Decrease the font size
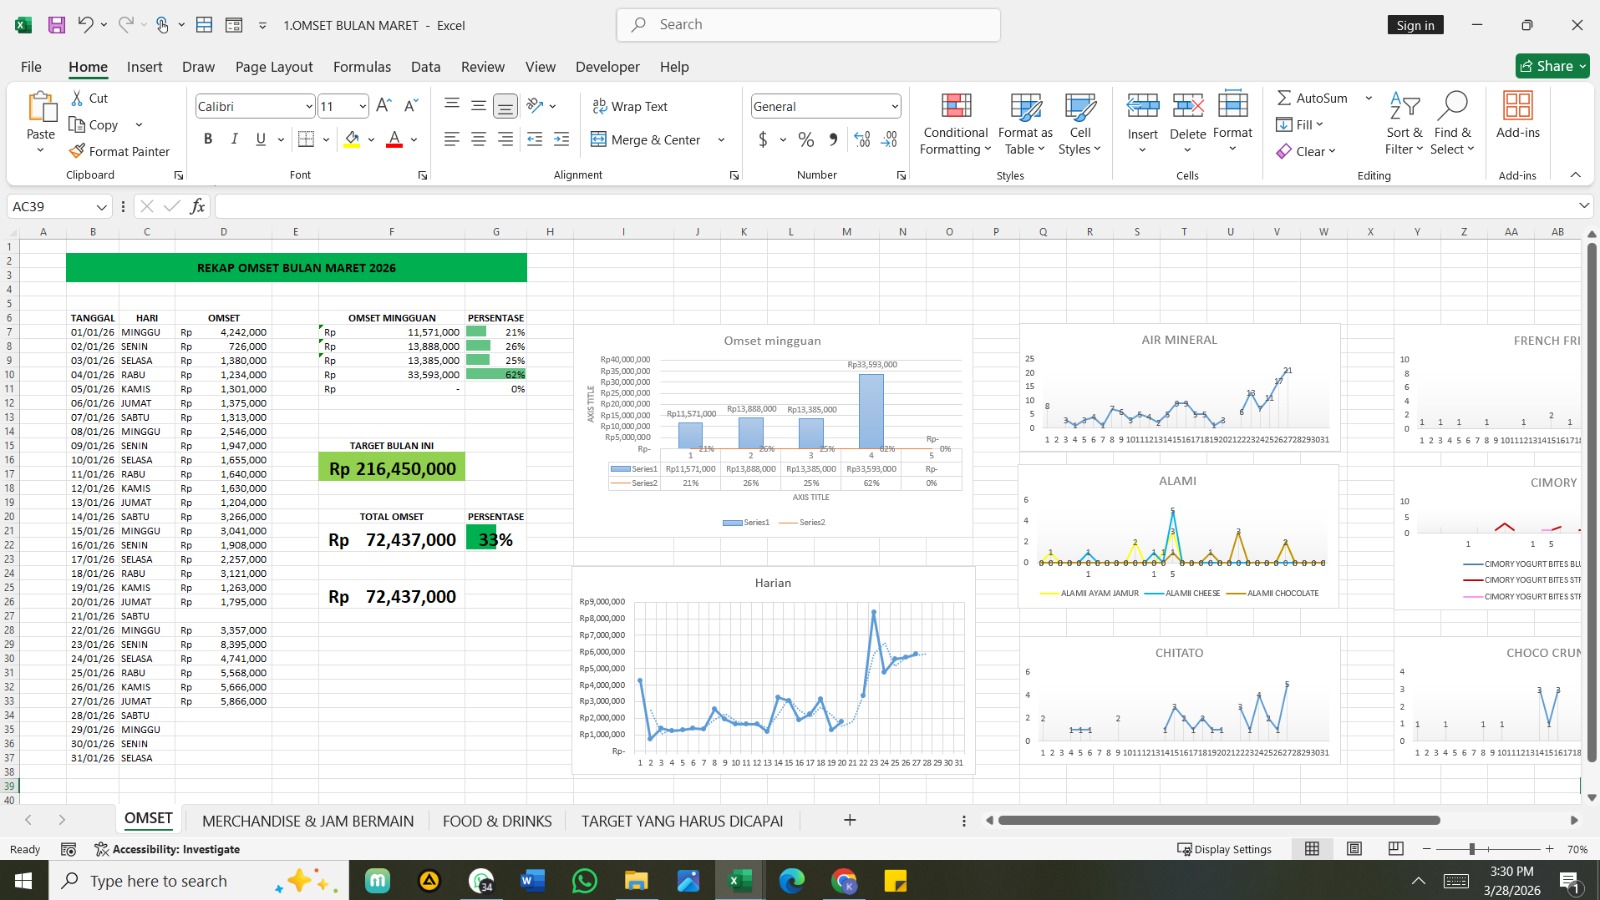The height and width of the screenshot is (900, 1600). [x=411, y=106]
